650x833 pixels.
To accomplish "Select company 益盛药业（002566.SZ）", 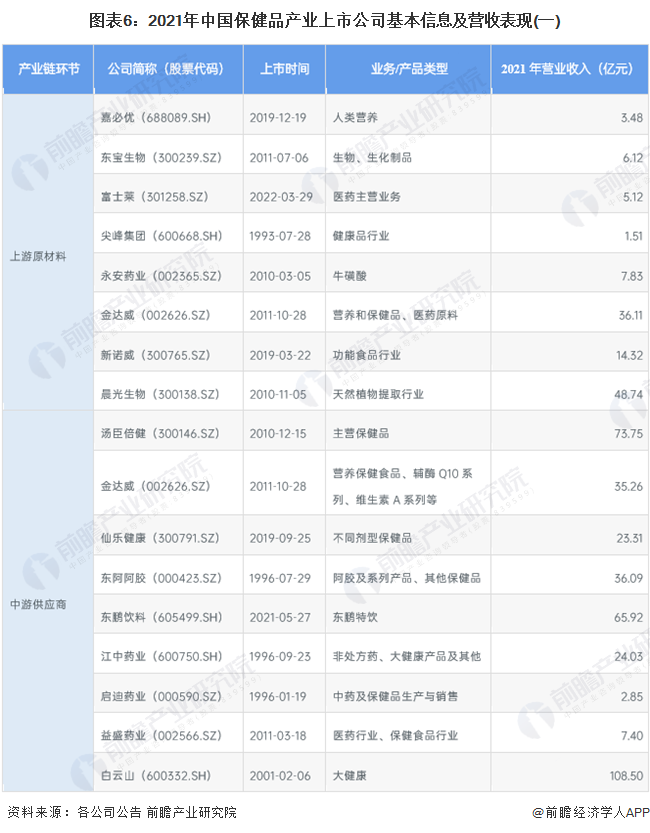I will click(161, 736).
